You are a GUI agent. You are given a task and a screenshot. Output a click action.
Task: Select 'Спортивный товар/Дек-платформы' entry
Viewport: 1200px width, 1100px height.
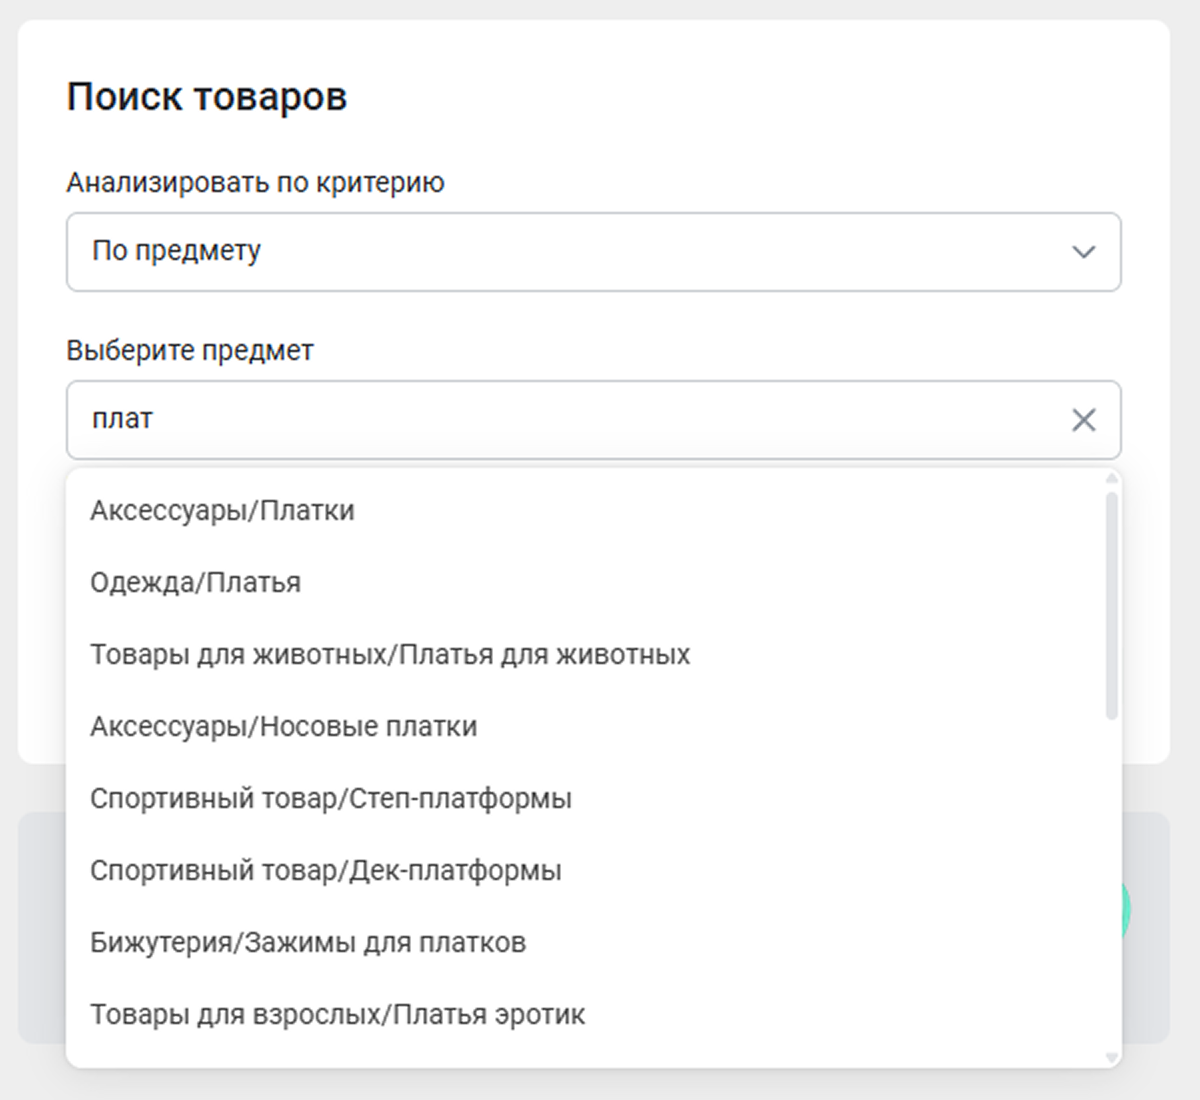[325, 871]
